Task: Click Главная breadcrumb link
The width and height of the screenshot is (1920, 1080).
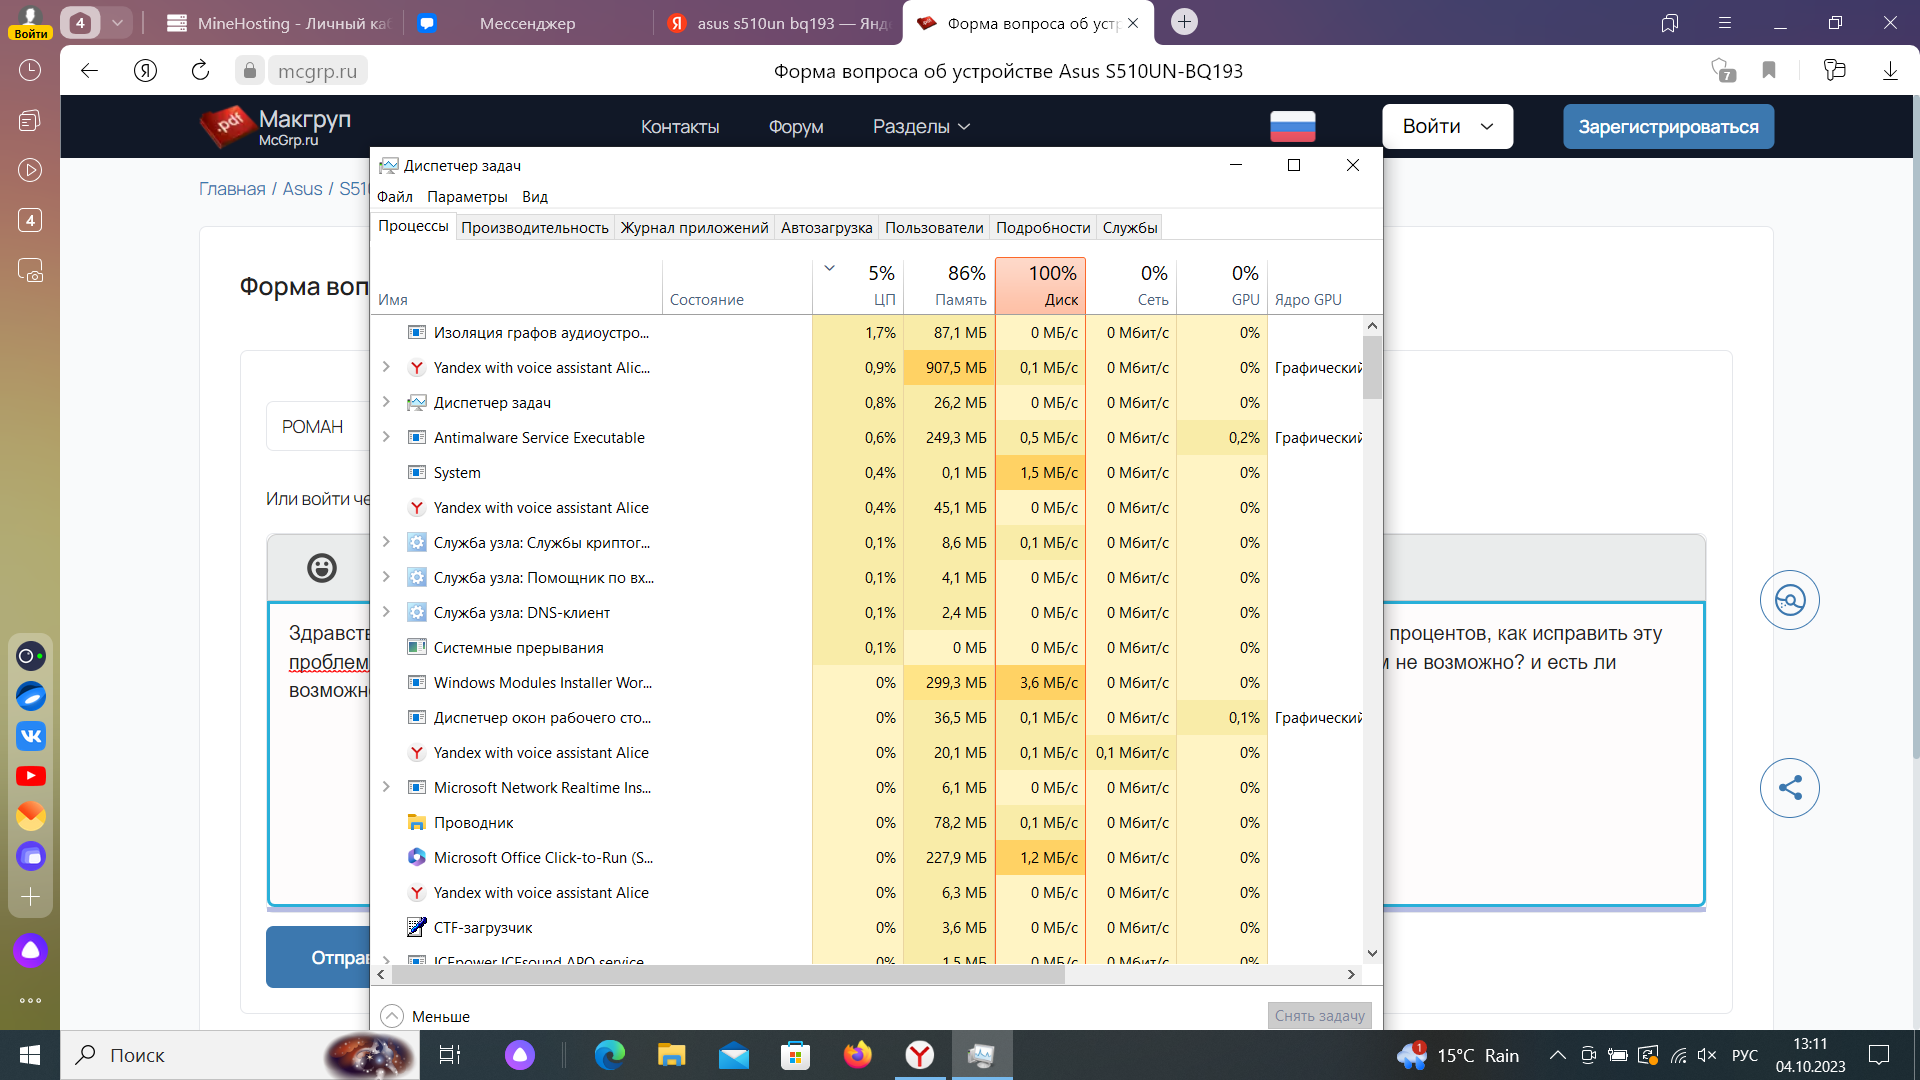Action: pos(232,189)
